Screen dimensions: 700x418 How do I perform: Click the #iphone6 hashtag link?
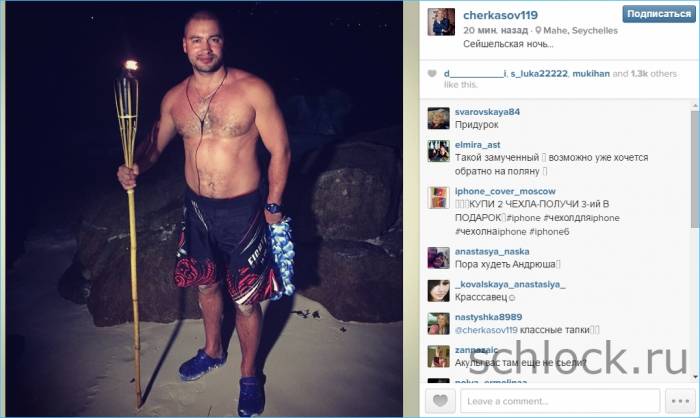click(x=549, y=232)
